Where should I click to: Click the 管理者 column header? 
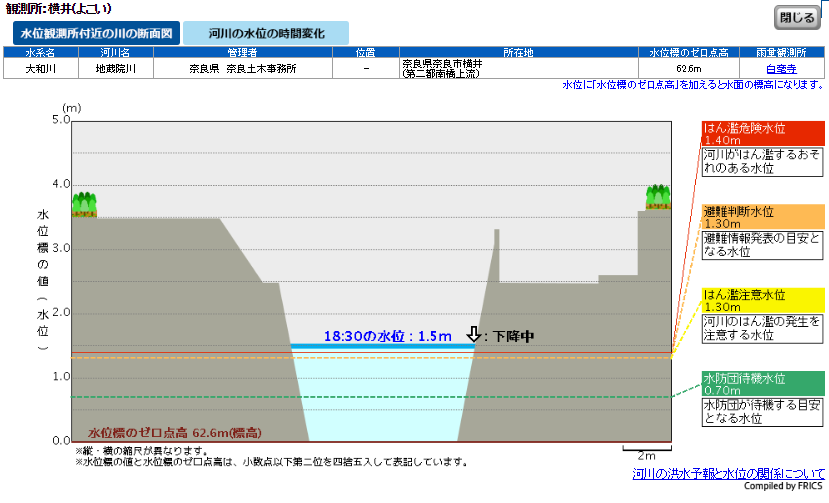coord(243,52)
